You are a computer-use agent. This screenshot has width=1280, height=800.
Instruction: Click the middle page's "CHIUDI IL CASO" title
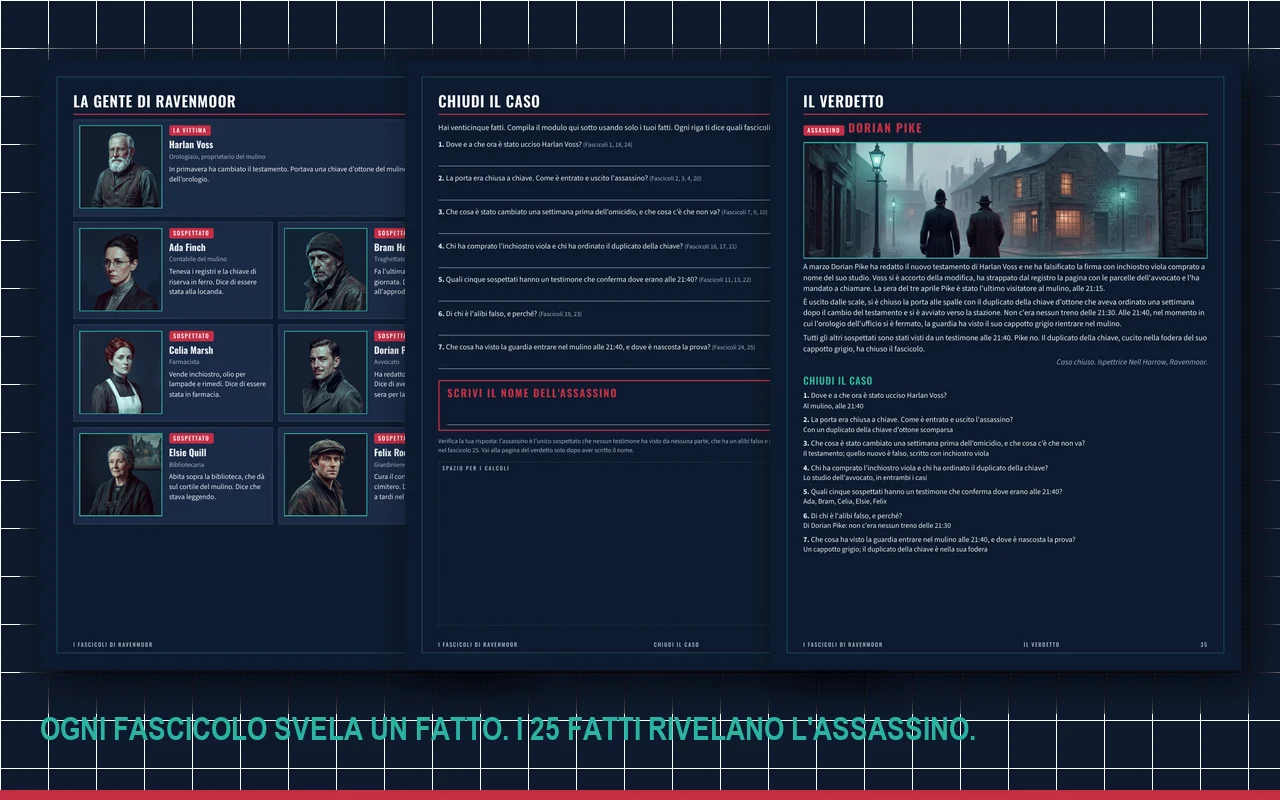point(489,101)
